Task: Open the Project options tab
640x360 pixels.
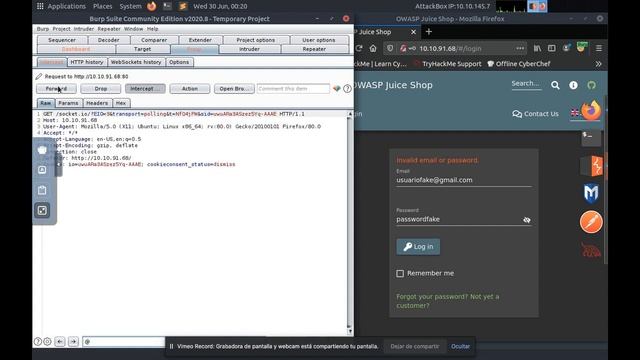Action: tap(256, 40)
